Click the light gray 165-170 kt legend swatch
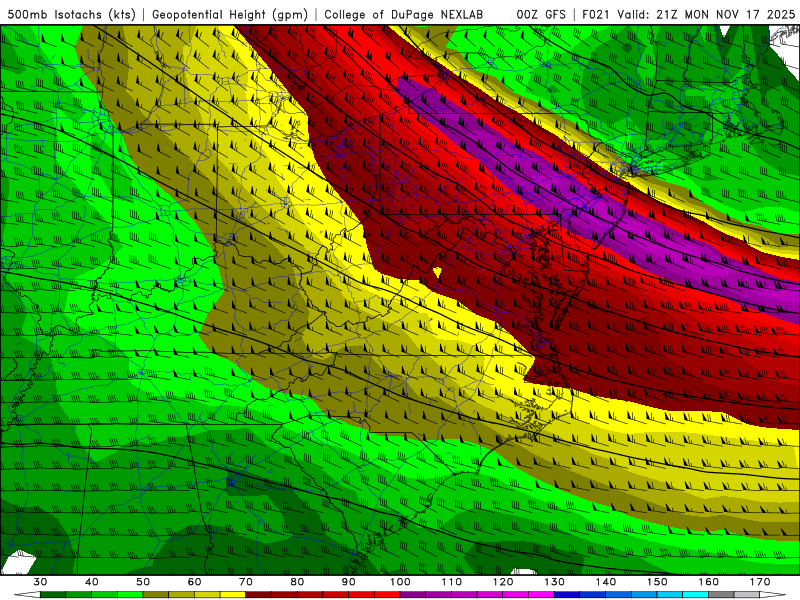800x600 pixels. pyautogui.click(x=747, y=595)
